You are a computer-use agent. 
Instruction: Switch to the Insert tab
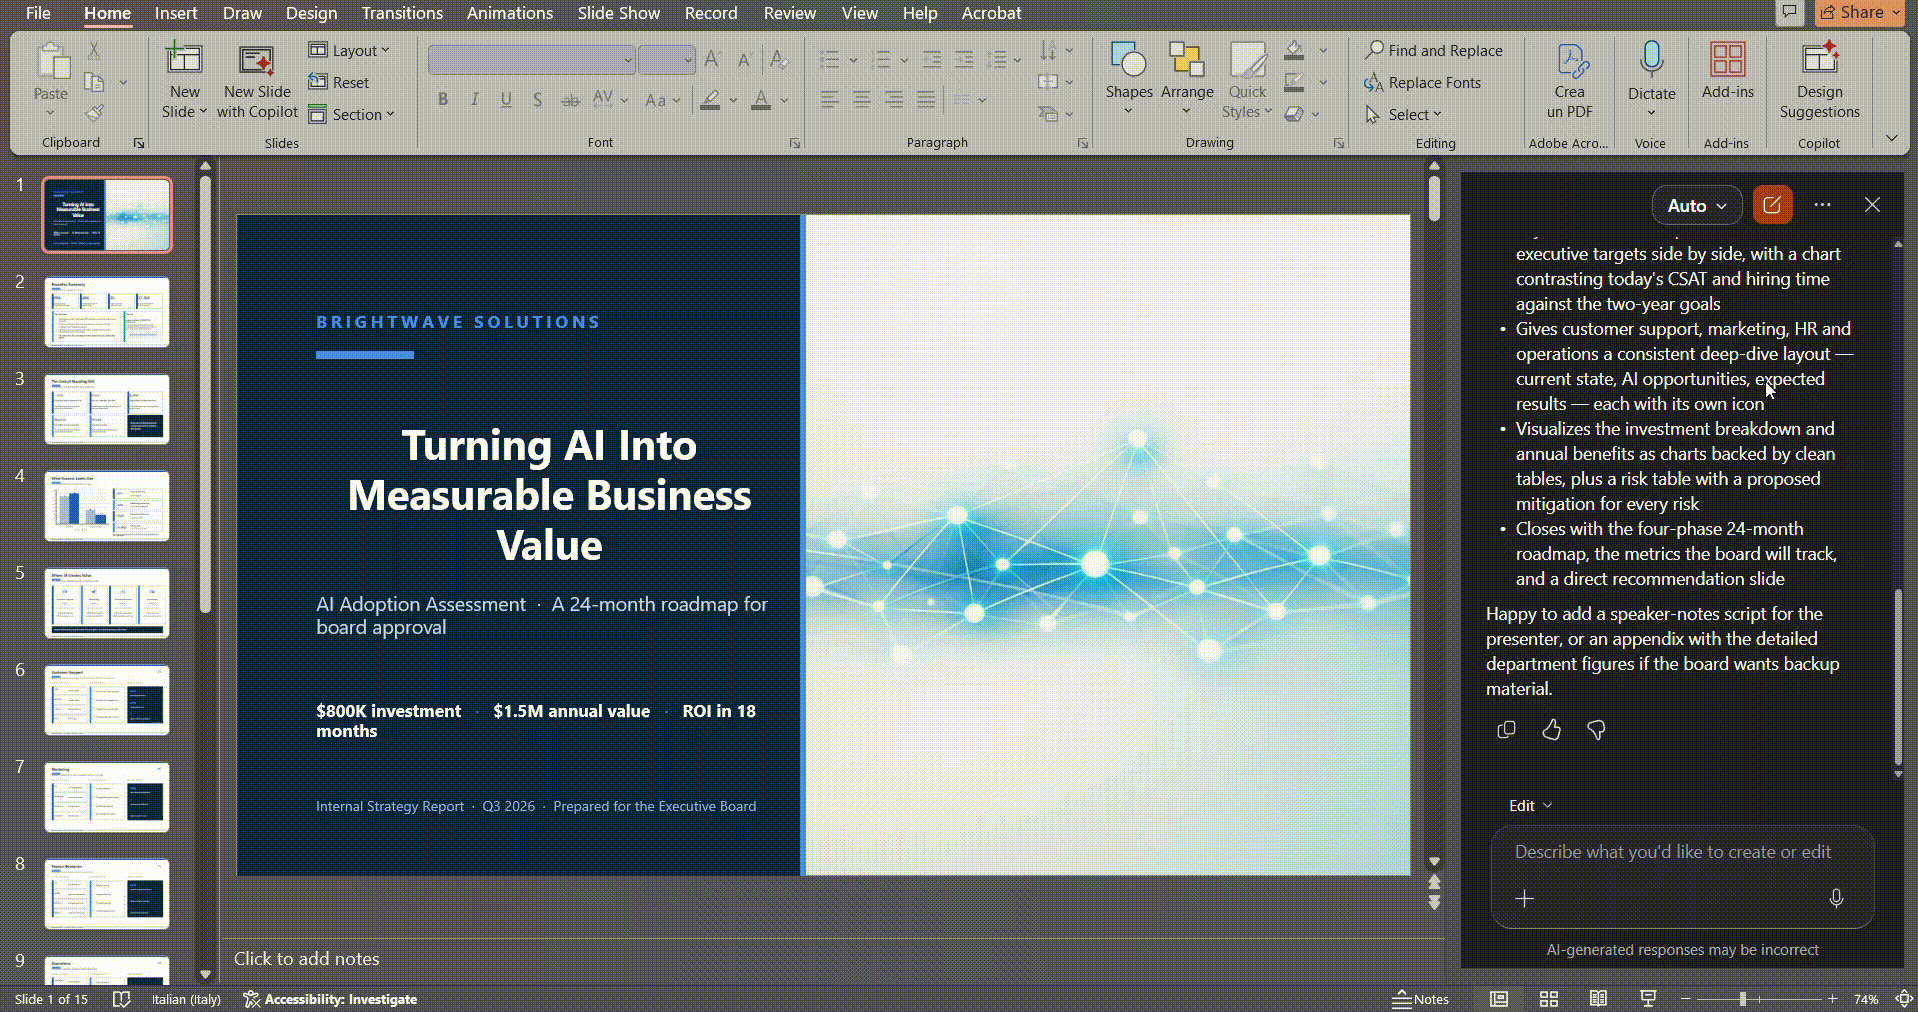[176, 13]
